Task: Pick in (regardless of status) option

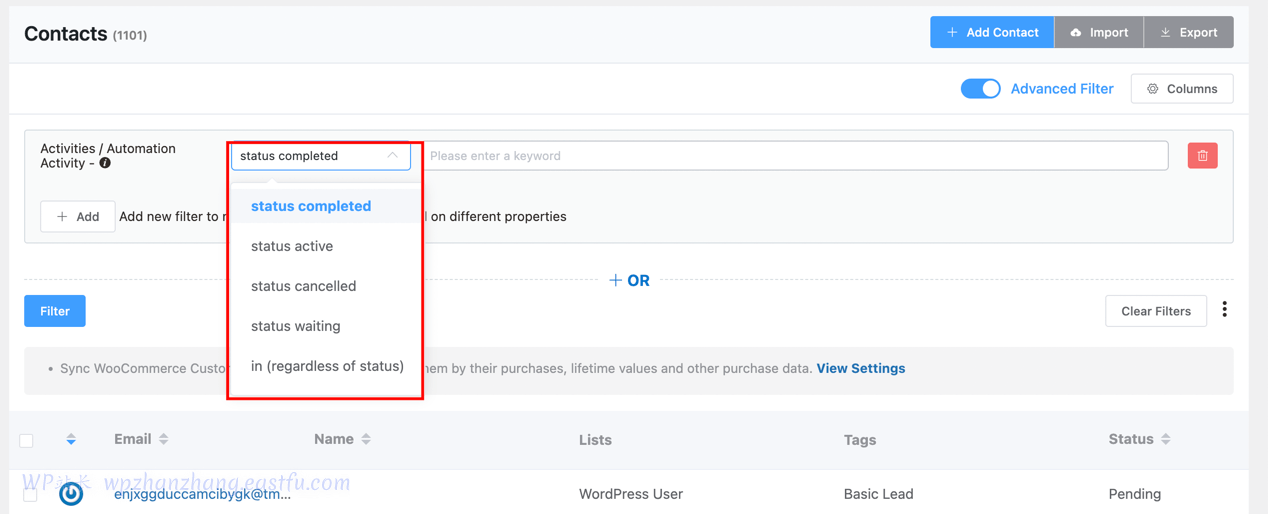Action: (x=327, y=366)
